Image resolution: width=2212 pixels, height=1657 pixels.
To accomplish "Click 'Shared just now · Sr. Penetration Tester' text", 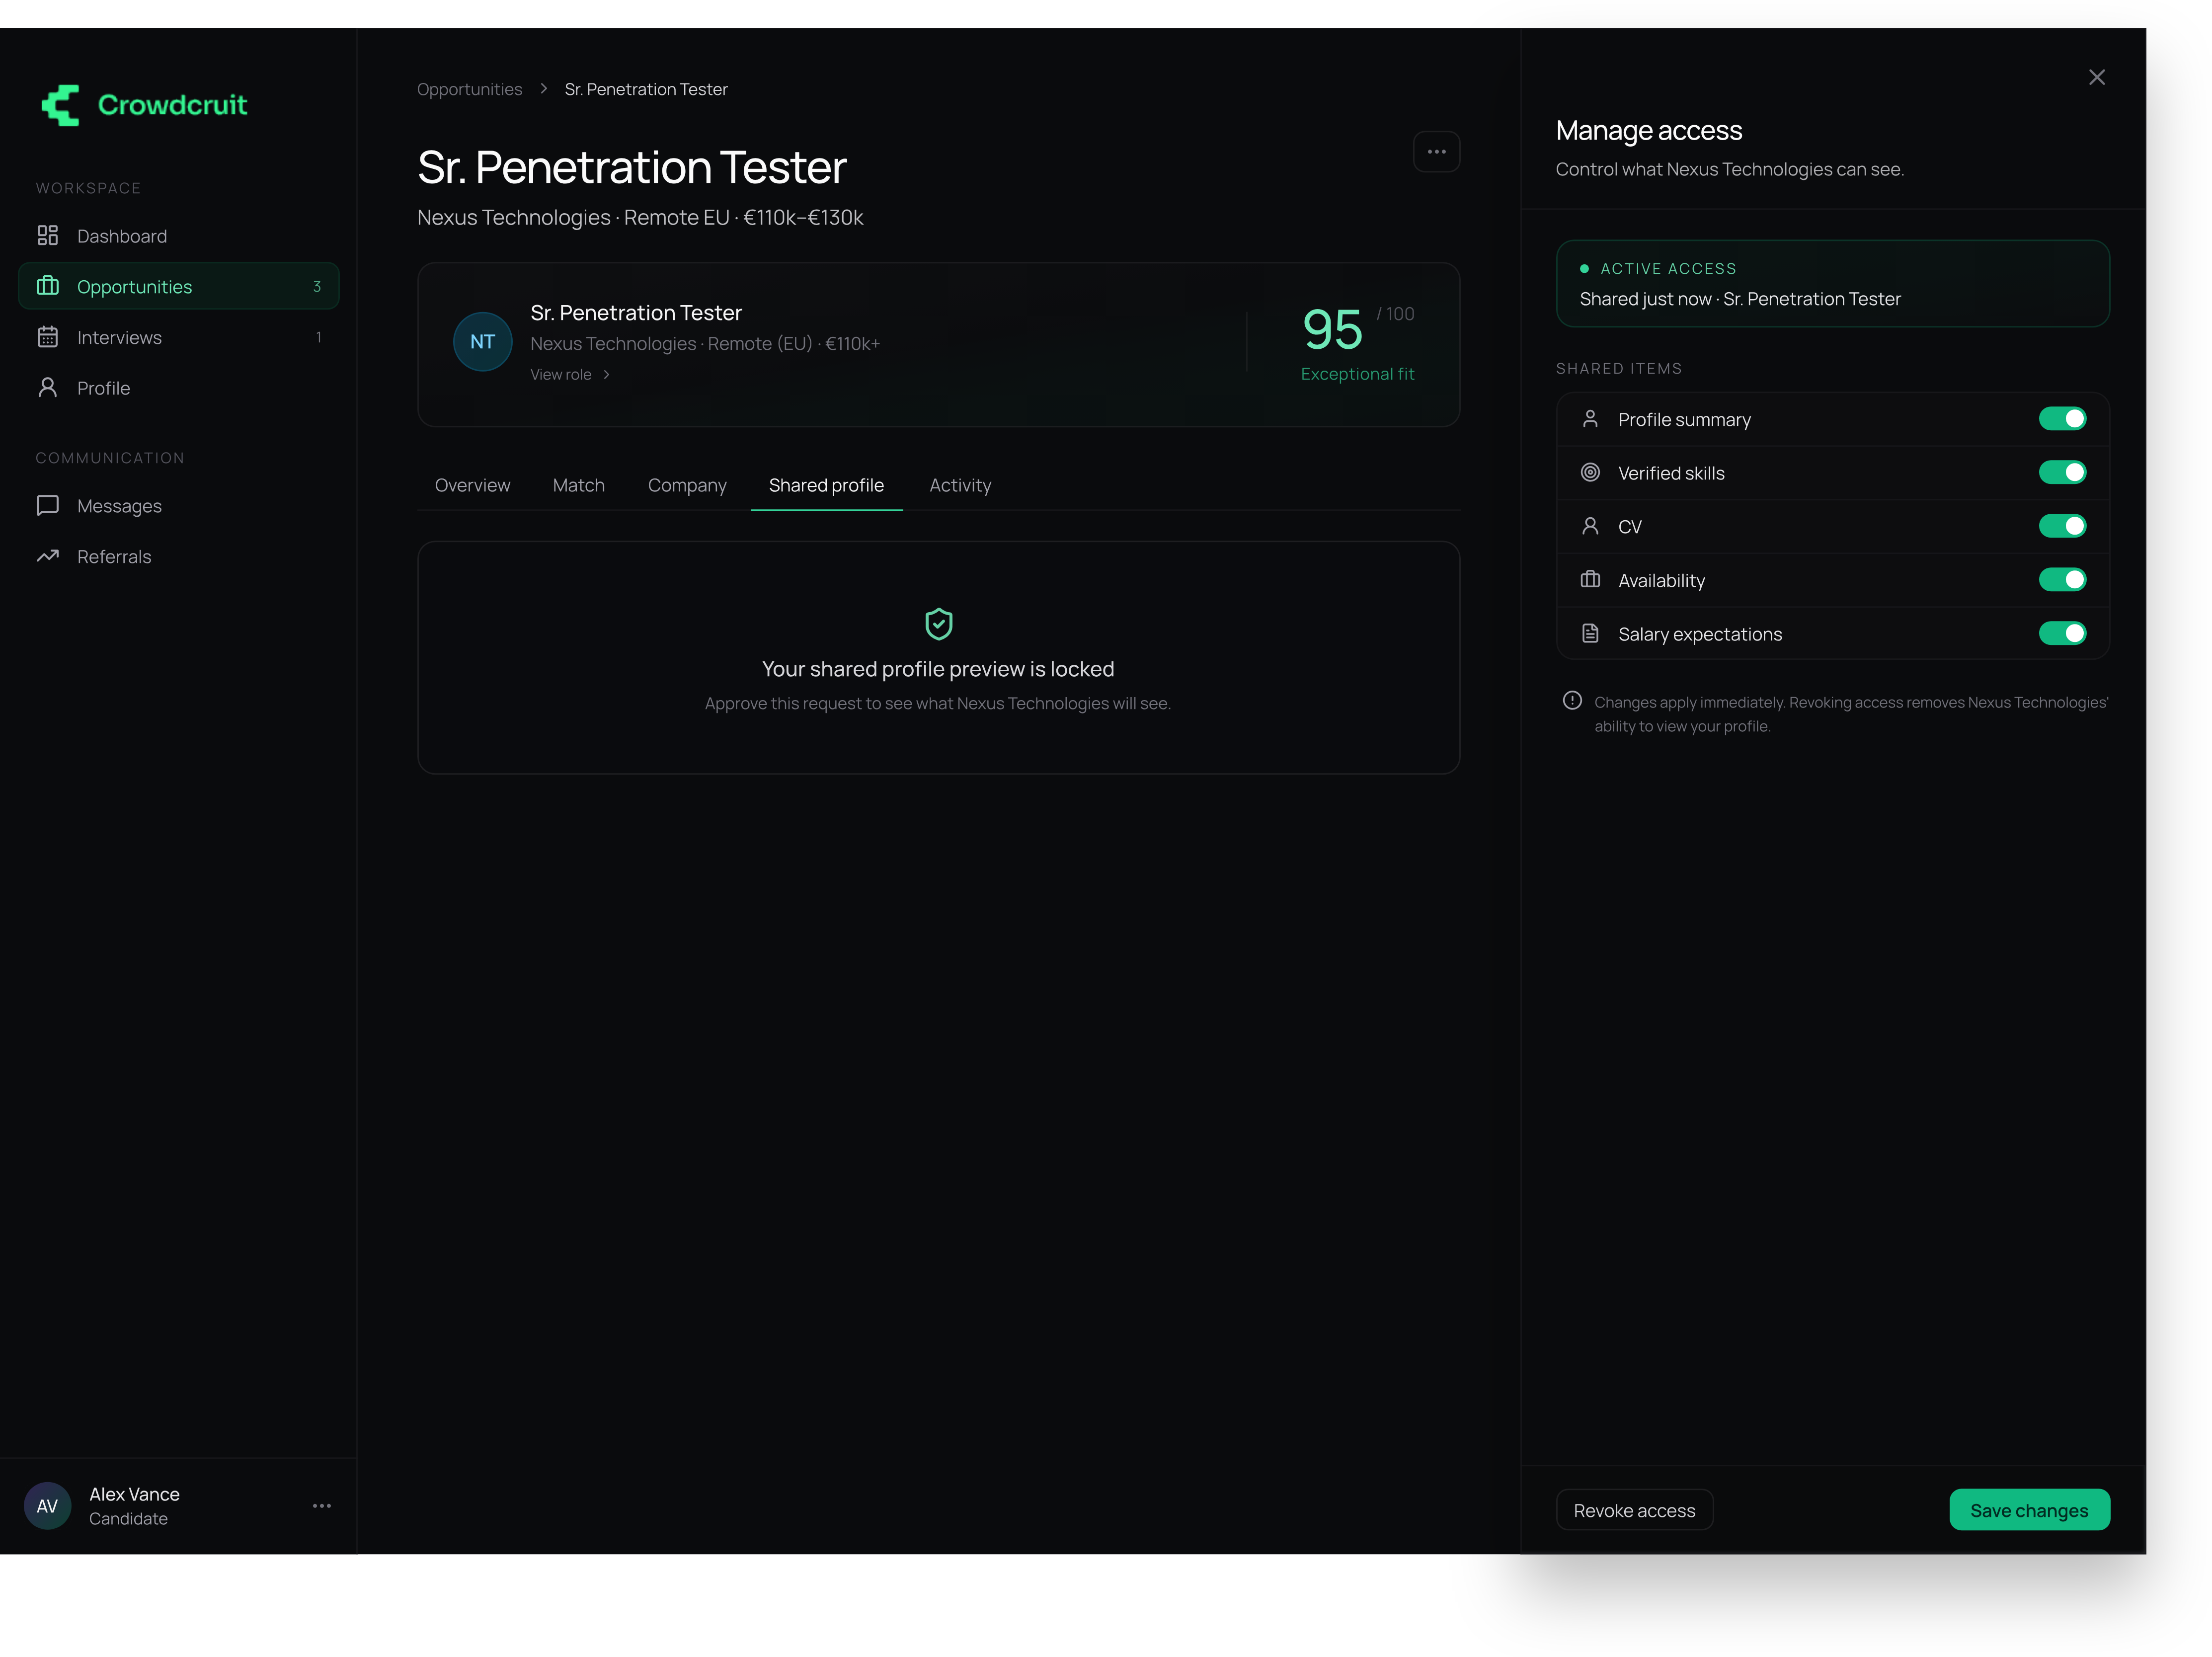I will pos(1740,299).
